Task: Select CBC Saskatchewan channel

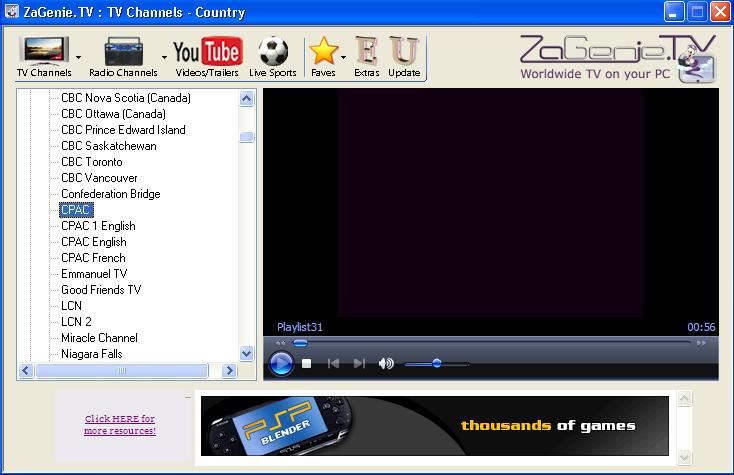Action: (x=109, y=146)
